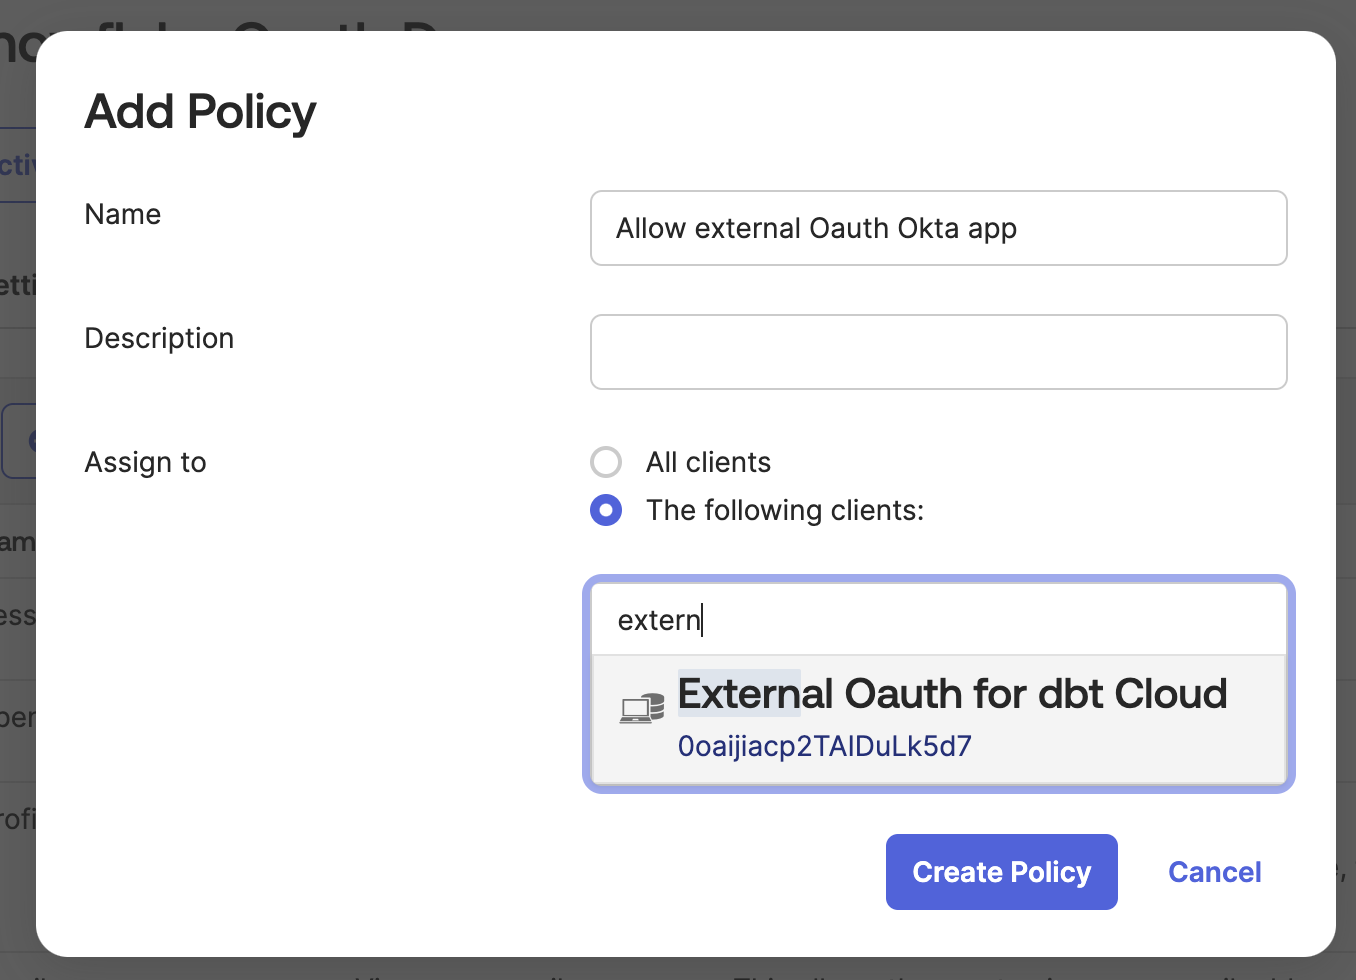Focus the Name input field

click(938, 228)
